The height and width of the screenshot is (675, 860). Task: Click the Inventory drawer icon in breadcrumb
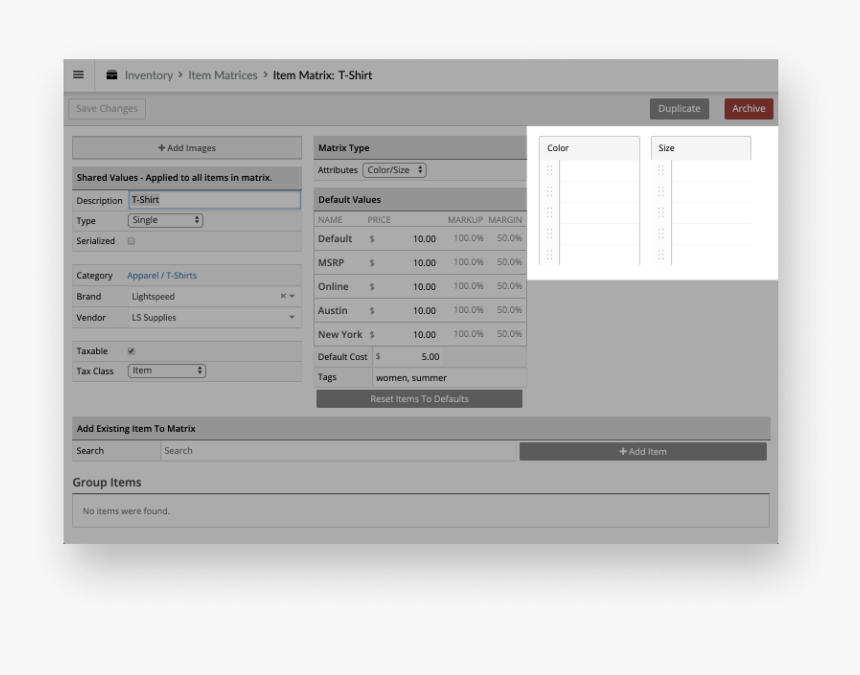click(x=112, y=75)
